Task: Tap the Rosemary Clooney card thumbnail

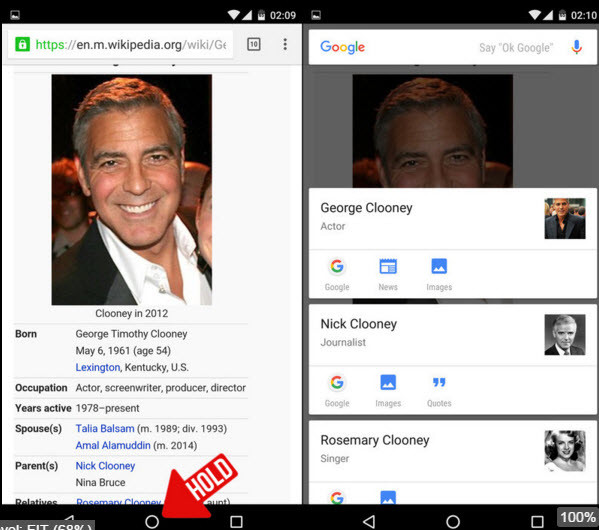Action: coord(565,451)
